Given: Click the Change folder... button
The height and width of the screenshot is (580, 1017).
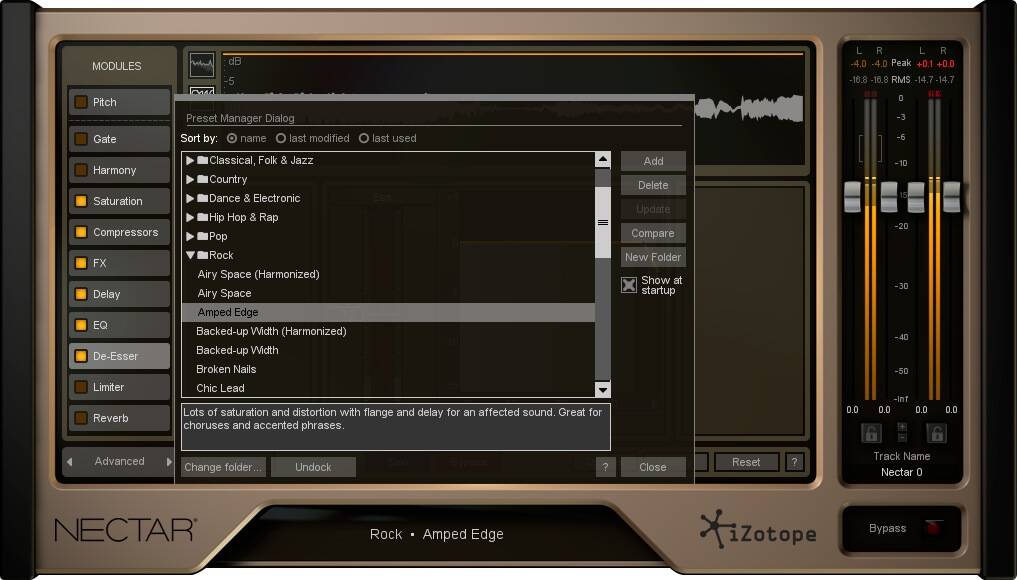Looking at the screenshot, I should tap(223, 467).
